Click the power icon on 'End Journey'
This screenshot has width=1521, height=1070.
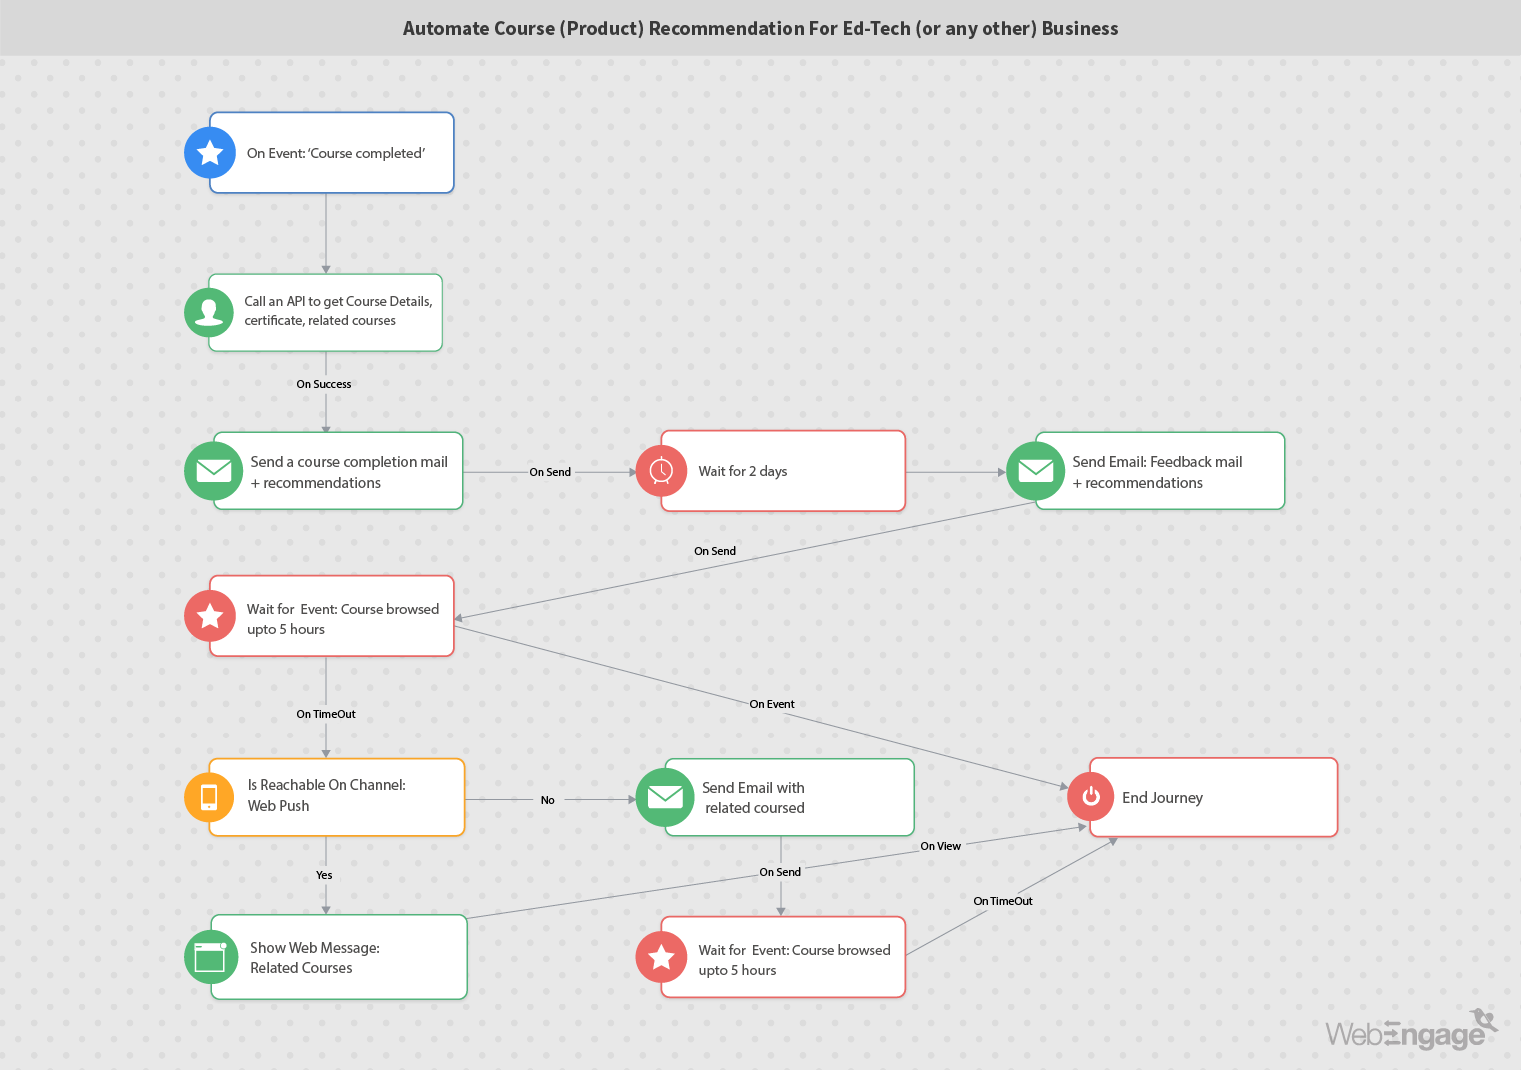click(1091, 797)
